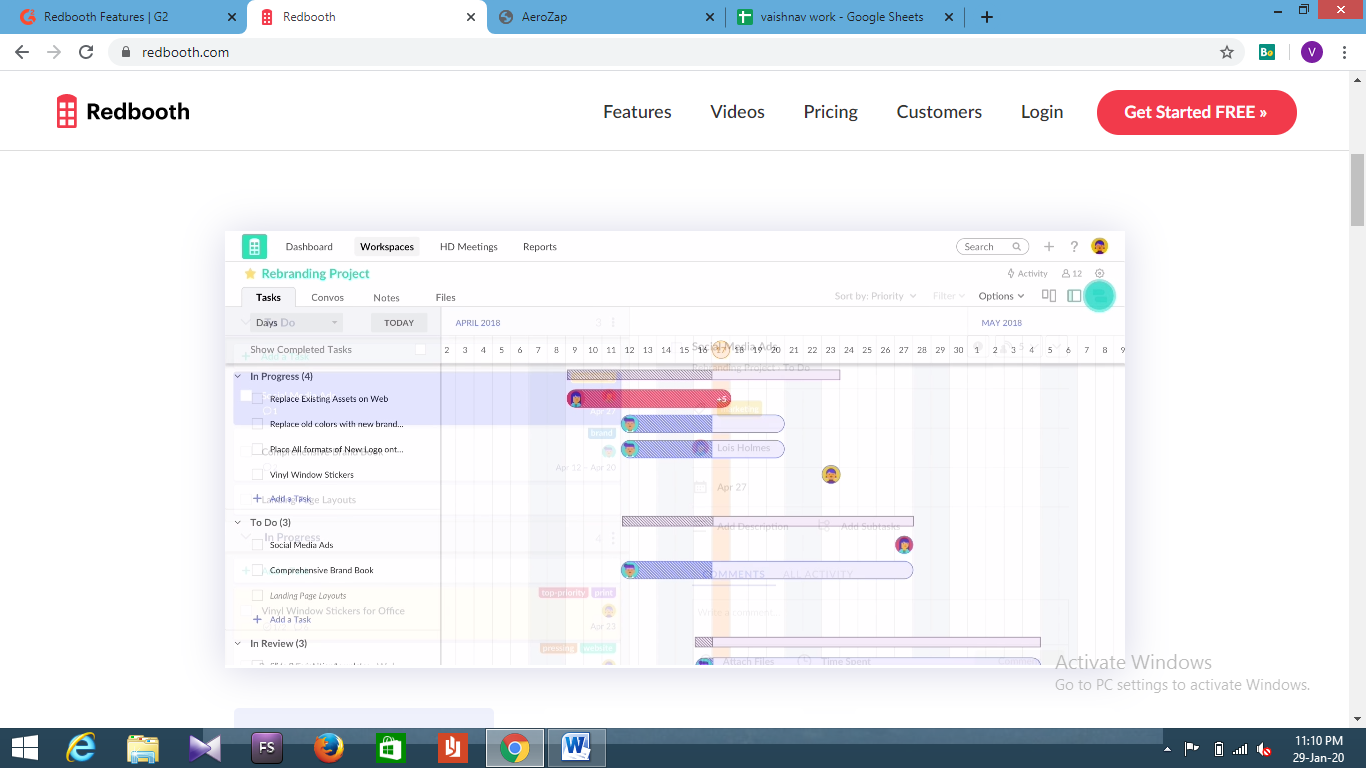
Task: Click the Redbooth logo in the site header
Action: pos(123,112)
